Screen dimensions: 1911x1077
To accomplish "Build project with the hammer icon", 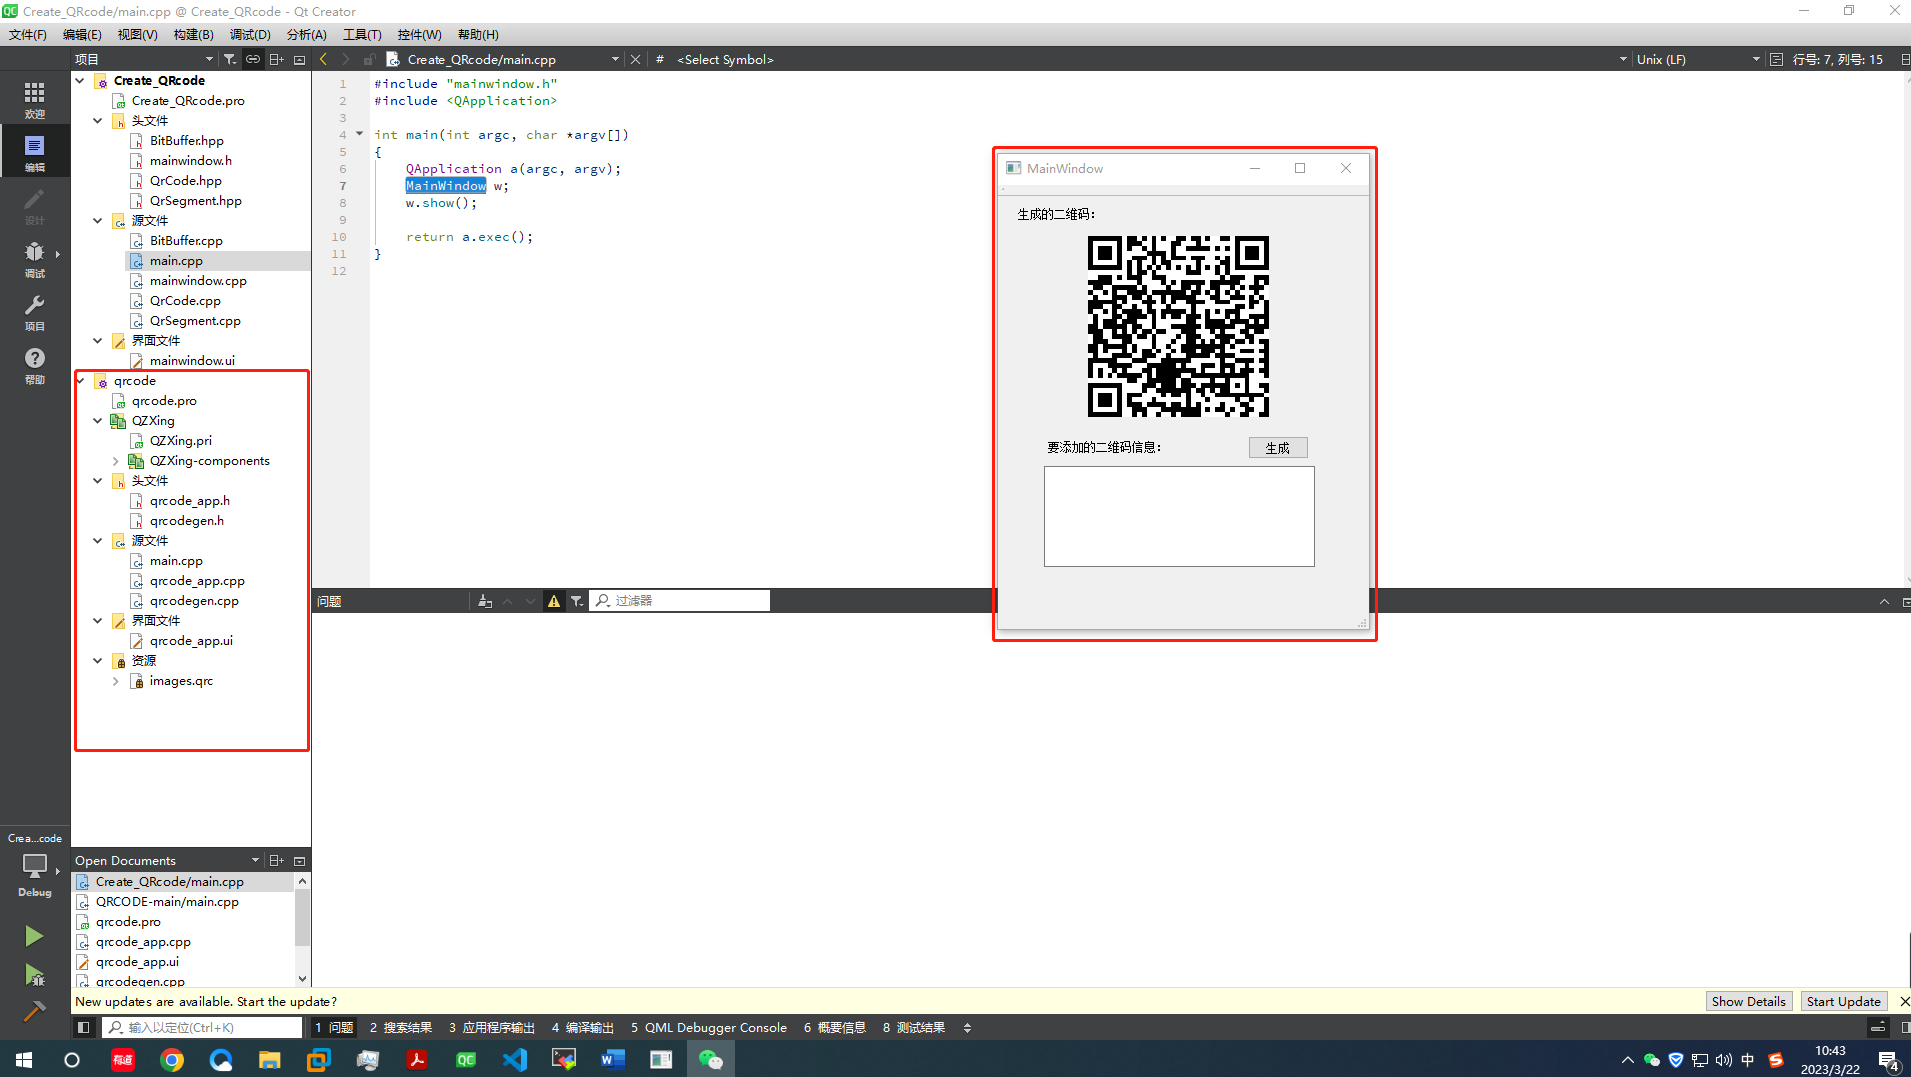I will pos(34,1012).
